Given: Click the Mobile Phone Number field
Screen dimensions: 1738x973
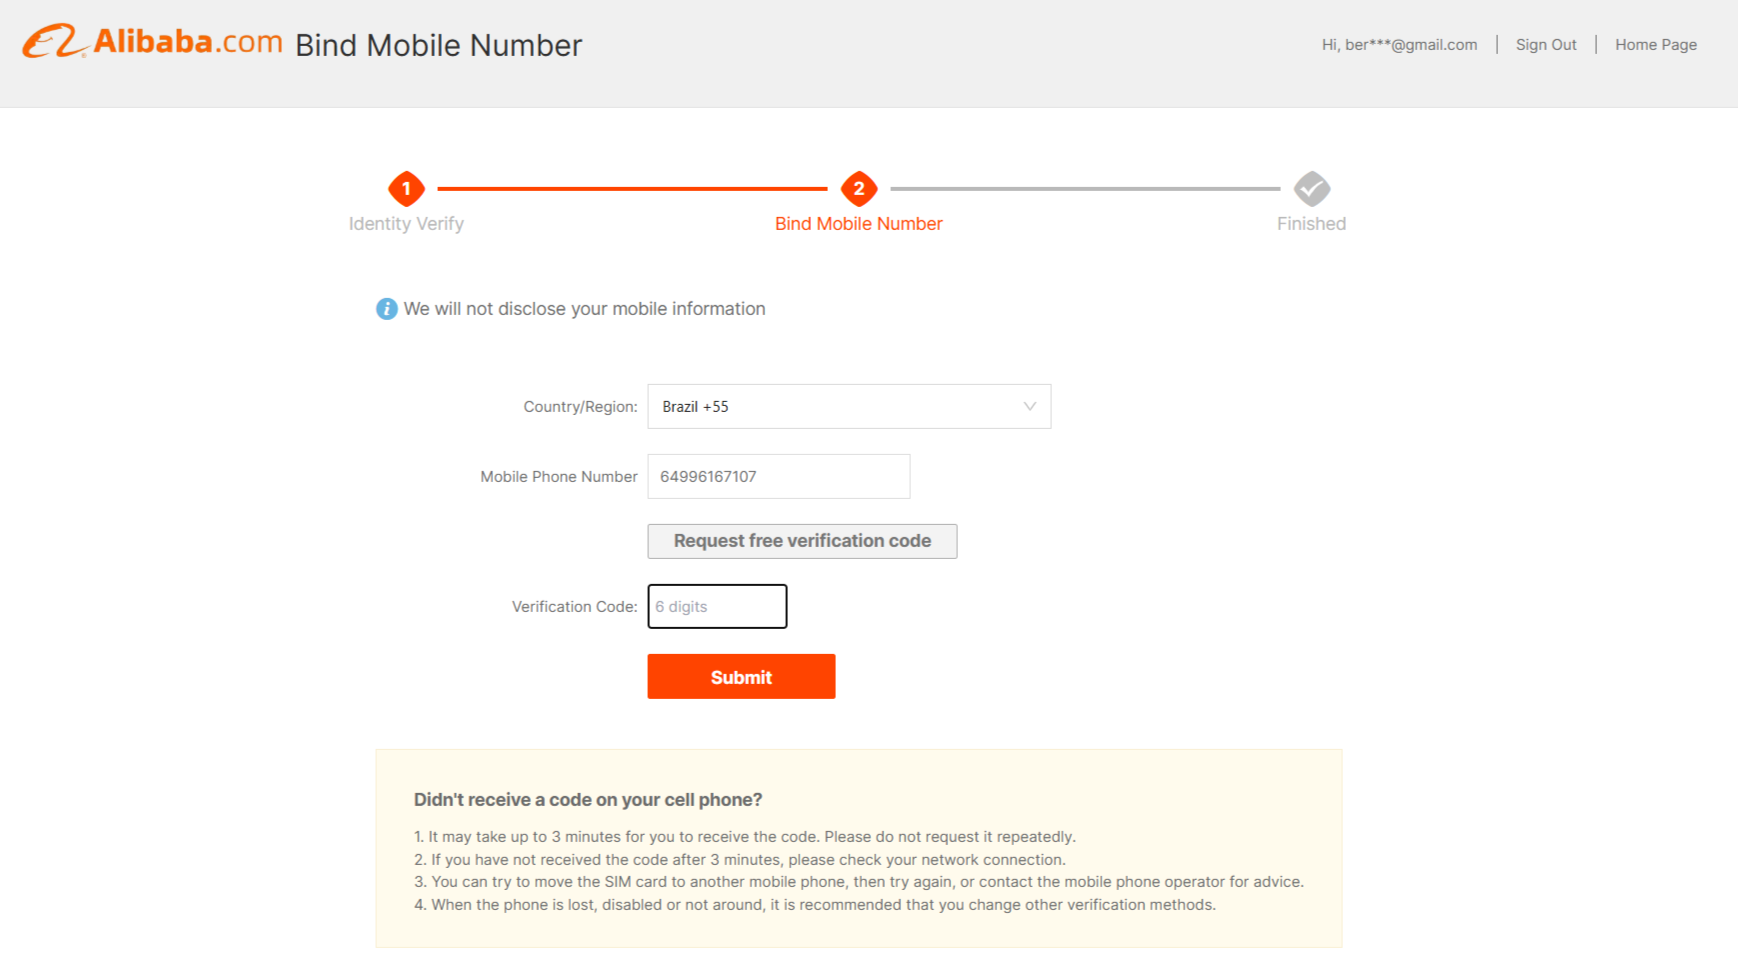Looking at the screenshot, I should point(779,476).
